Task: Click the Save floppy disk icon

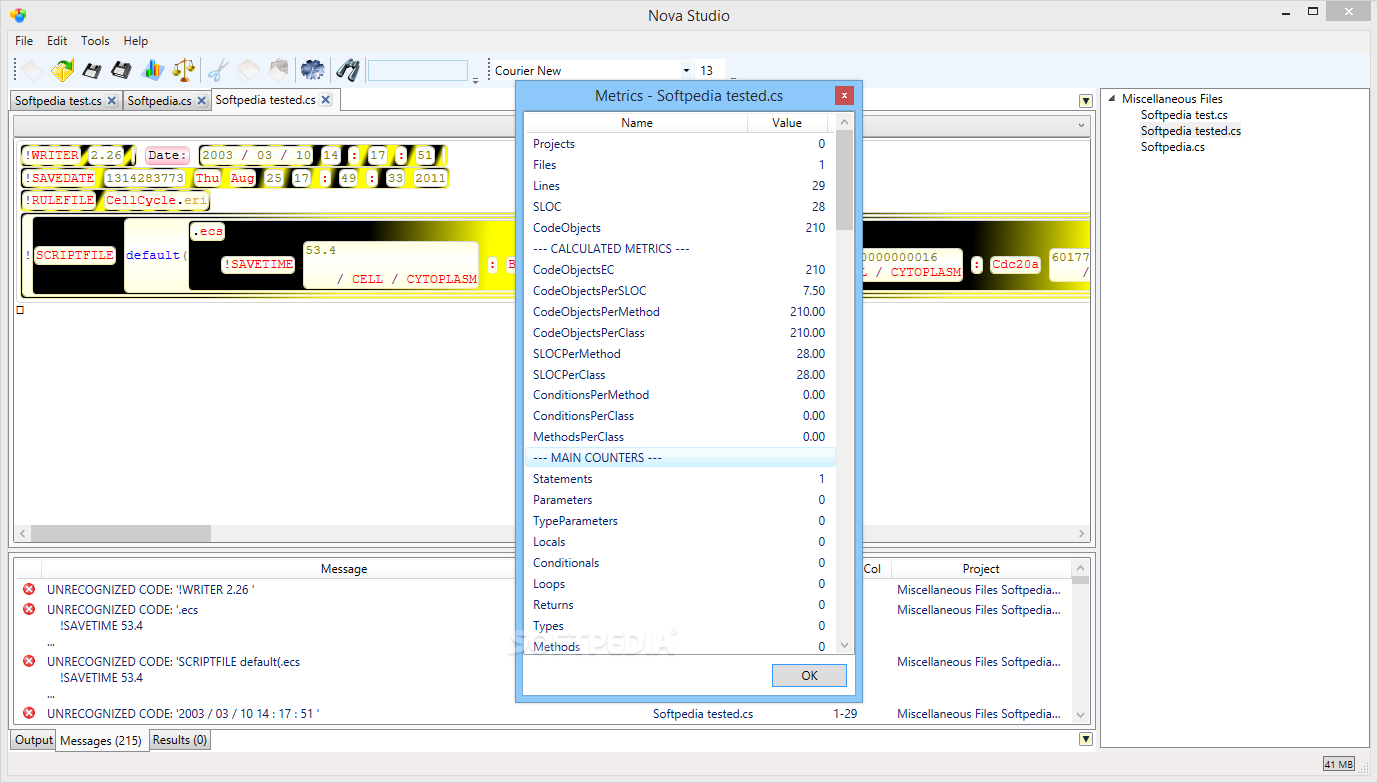Action: (92, 70)
